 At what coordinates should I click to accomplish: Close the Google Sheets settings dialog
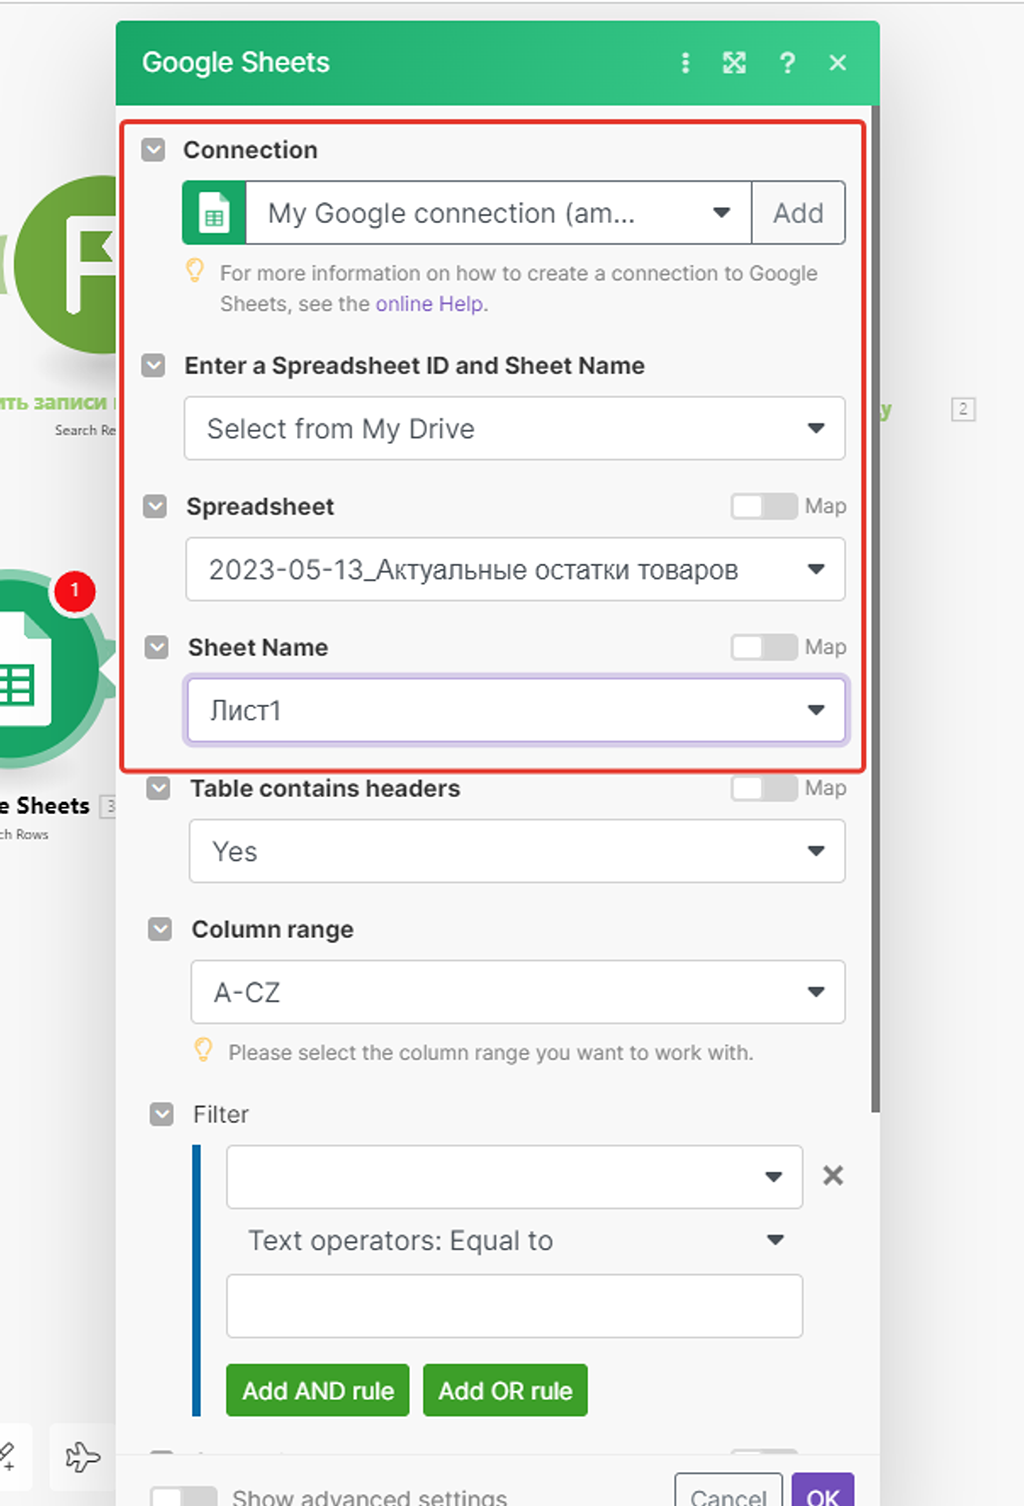[x=838, y=63]
